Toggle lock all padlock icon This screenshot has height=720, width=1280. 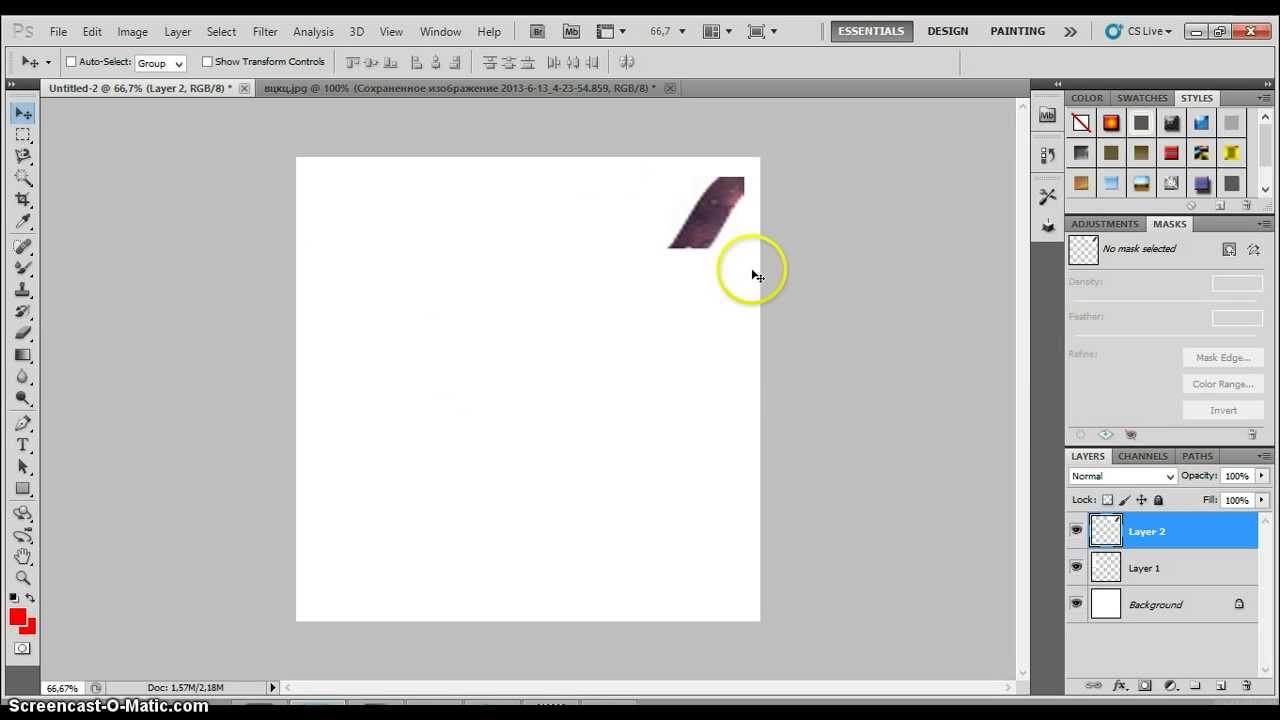coord(1158,500)
